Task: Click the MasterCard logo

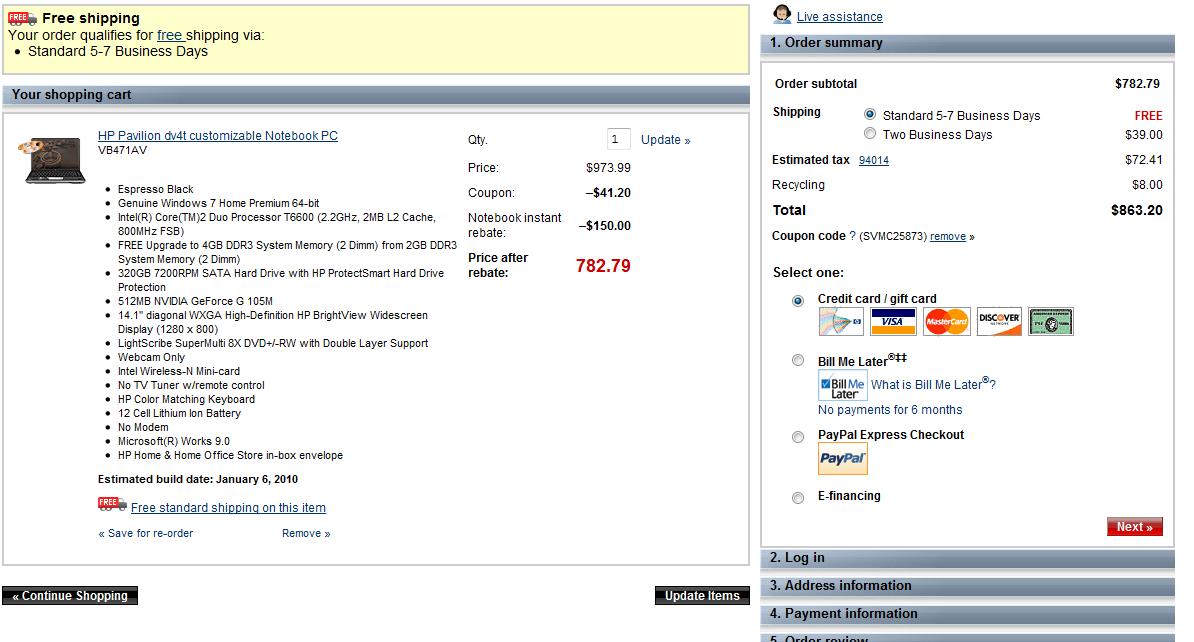Action: tap(947, 321)
